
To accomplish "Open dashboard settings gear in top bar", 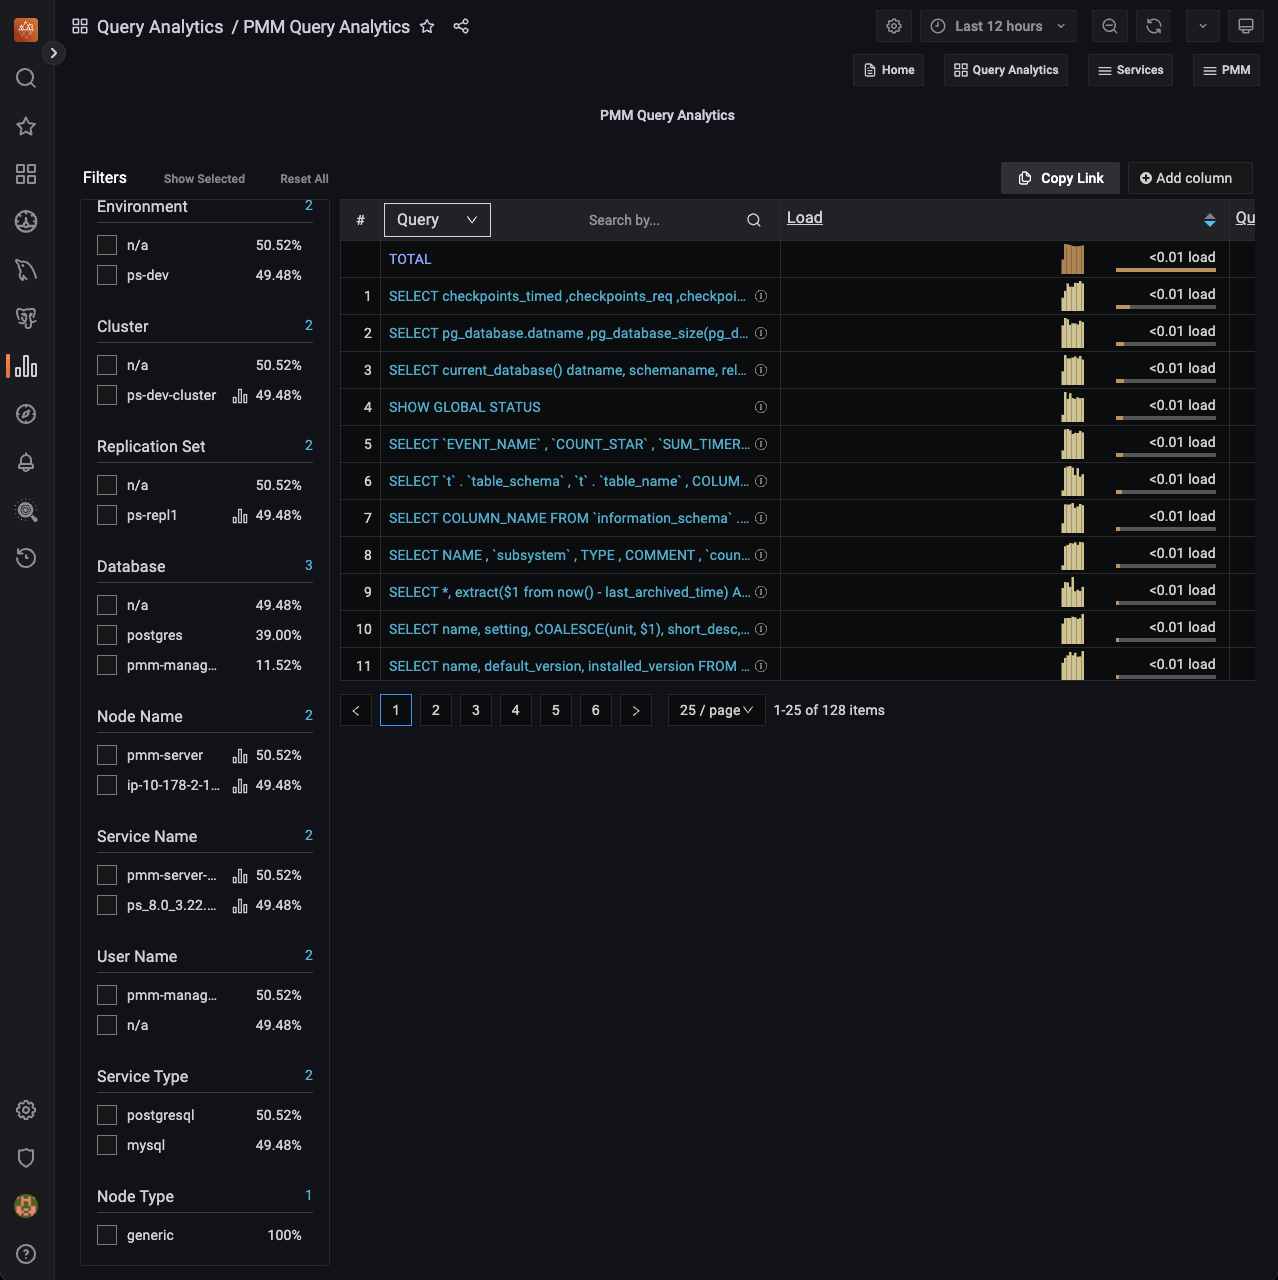I will (x=894, y=26).
